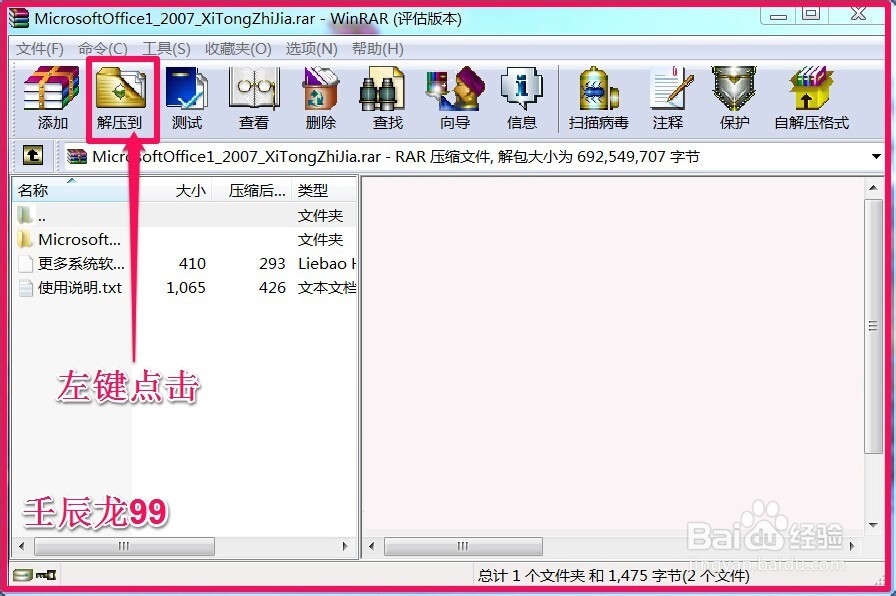Open the 命令(C) menu

click(x=103, y=49)
